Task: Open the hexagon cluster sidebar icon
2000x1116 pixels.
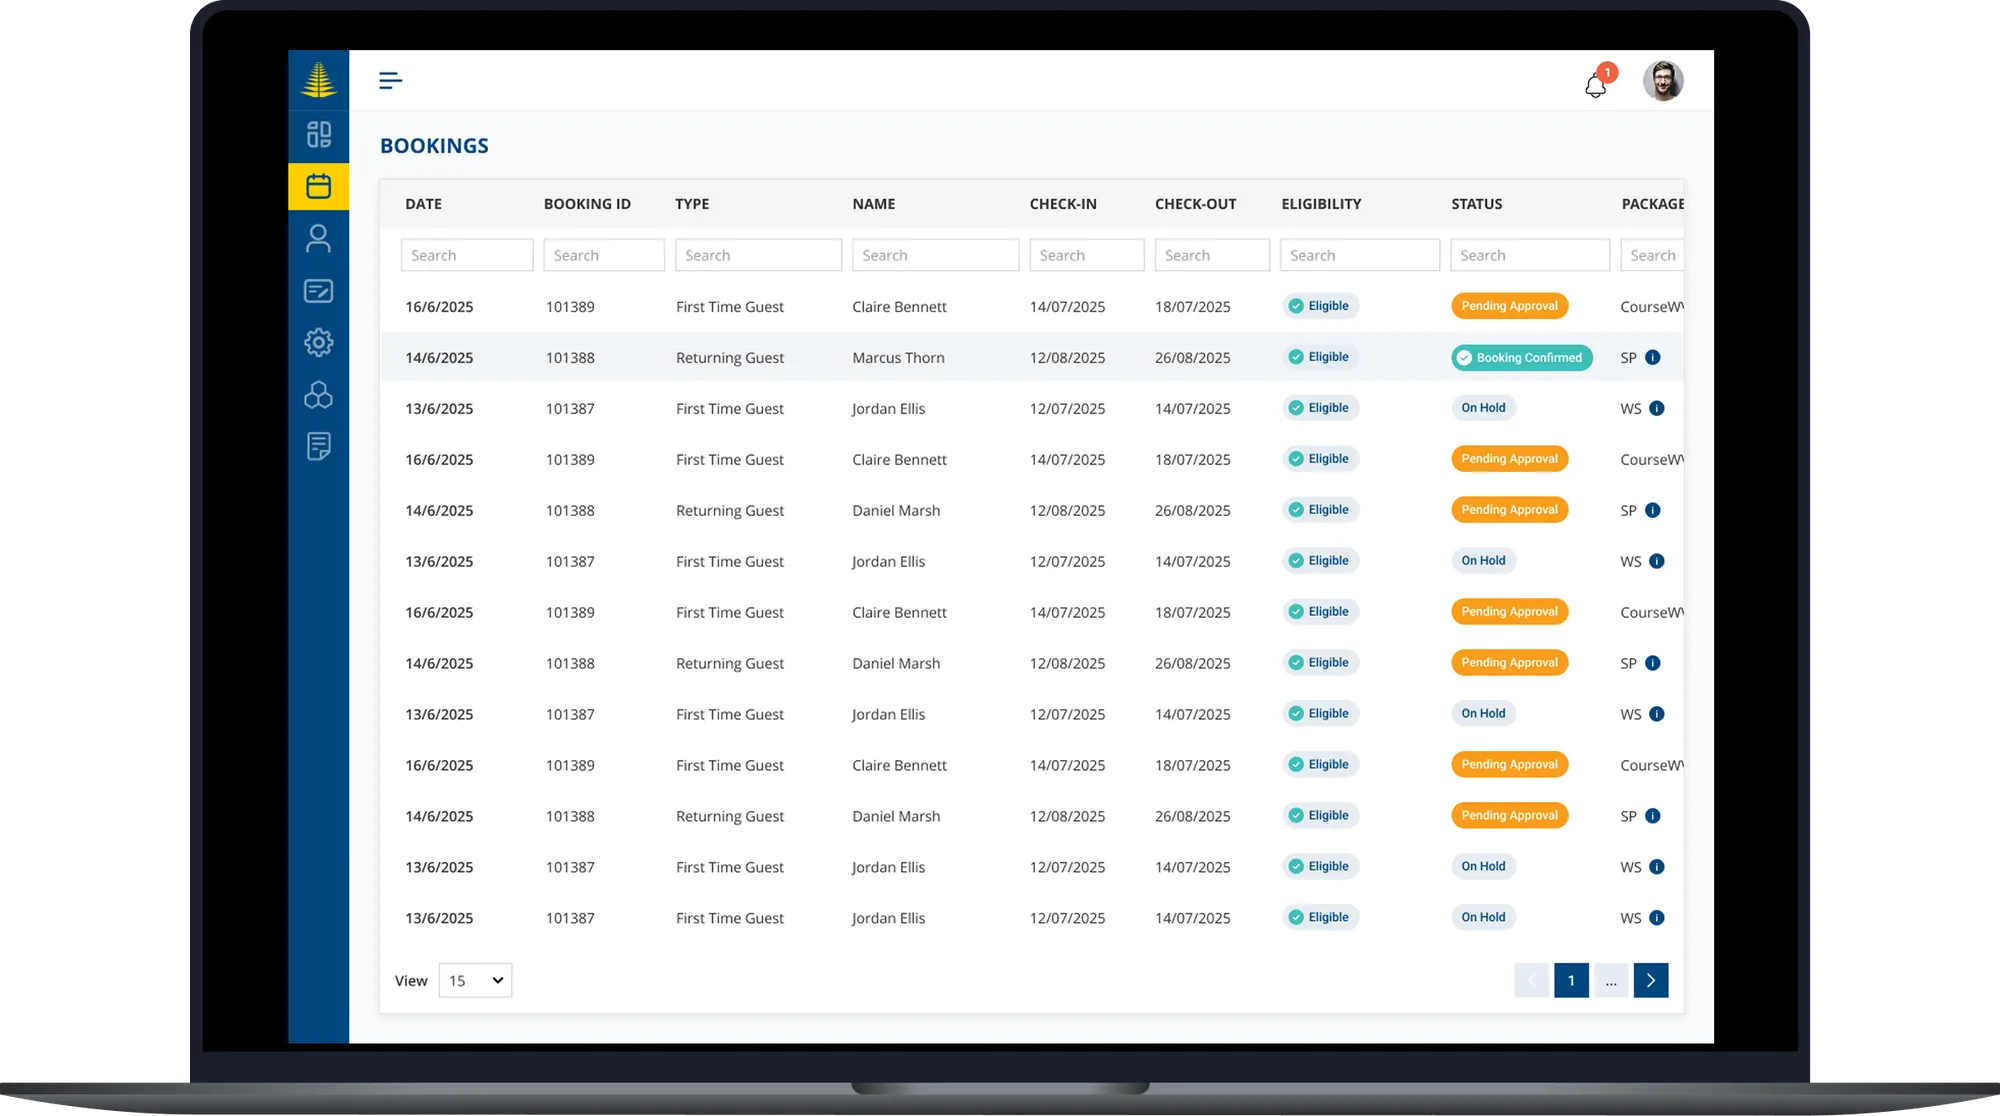Action: (319, 394)
